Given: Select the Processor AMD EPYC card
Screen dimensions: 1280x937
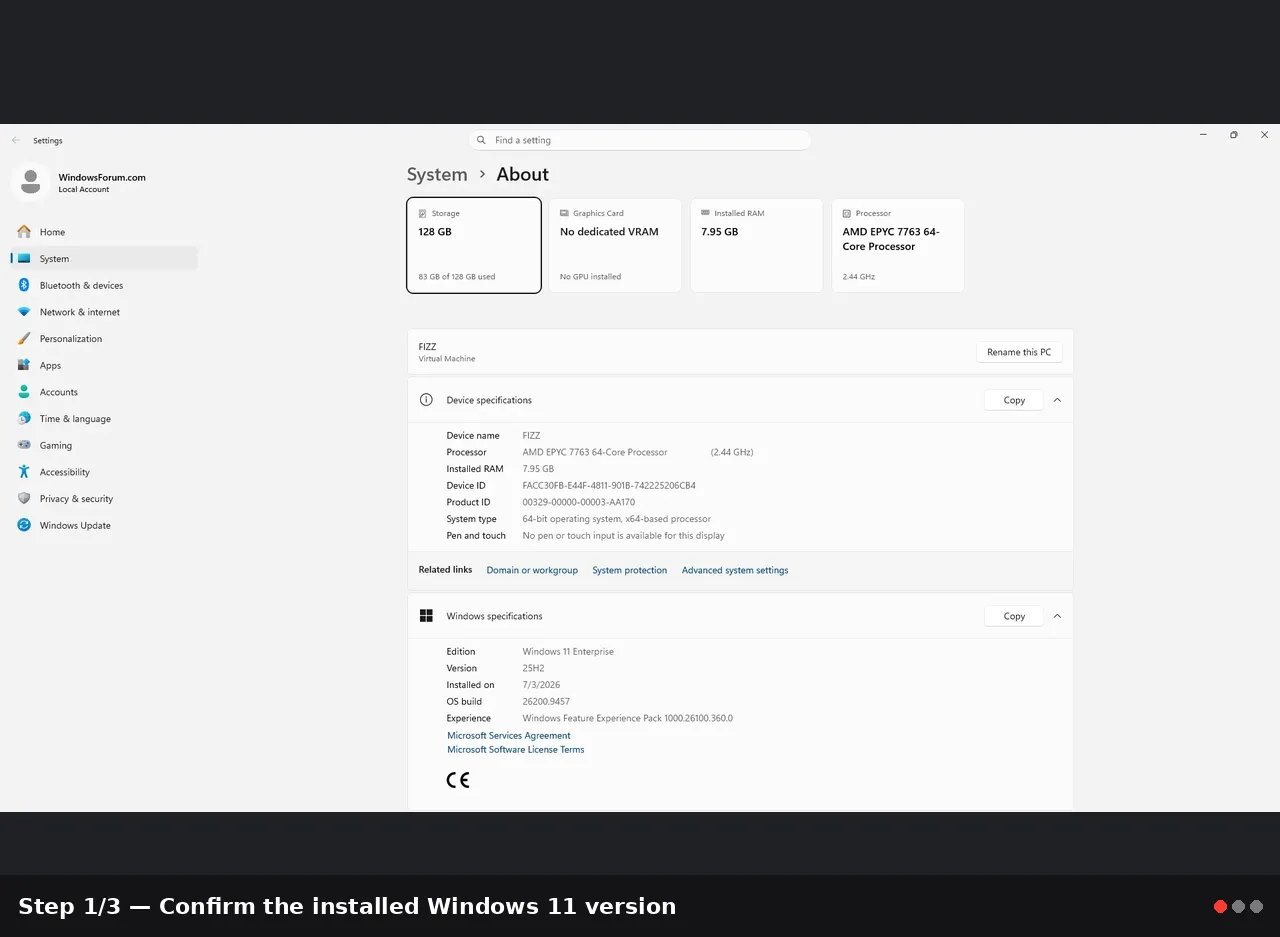Looking at the screenshot, I should pos(898,245).
